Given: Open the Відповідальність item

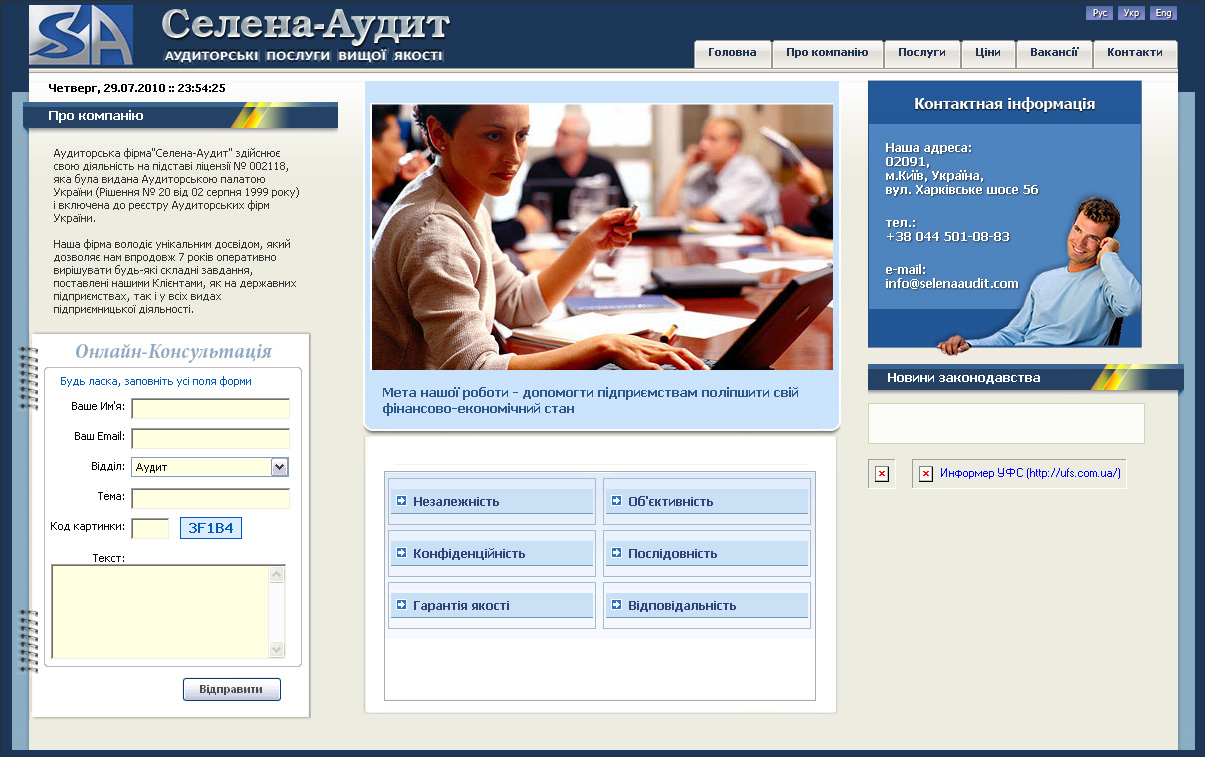Looking at the screenshot, I should point(706,605).
